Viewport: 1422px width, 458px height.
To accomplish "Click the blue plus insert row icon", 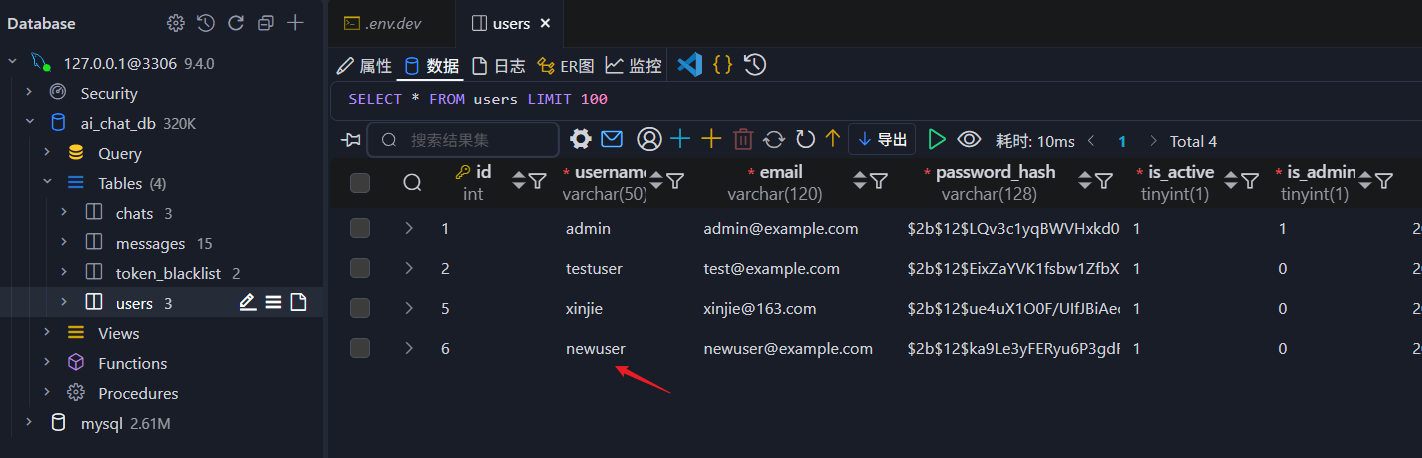I will (680, 139).
